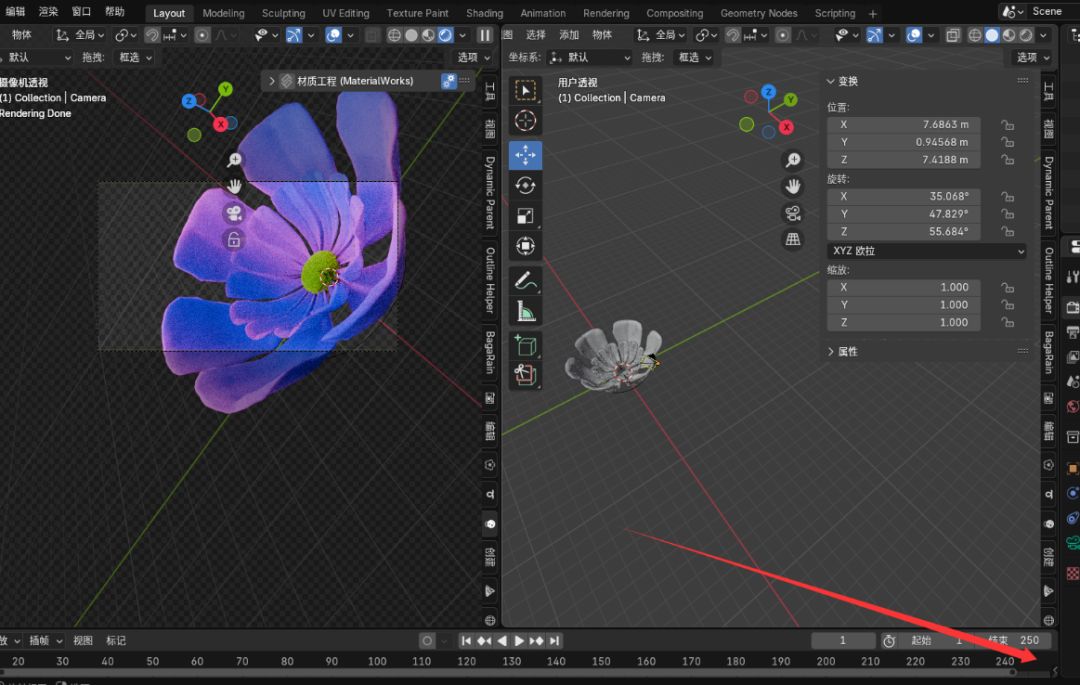This screenshot has height=685, width=1080.
Task: Switch to the Sculpting workspace tab
Action: pyautogui.click(x=283, y=14)
